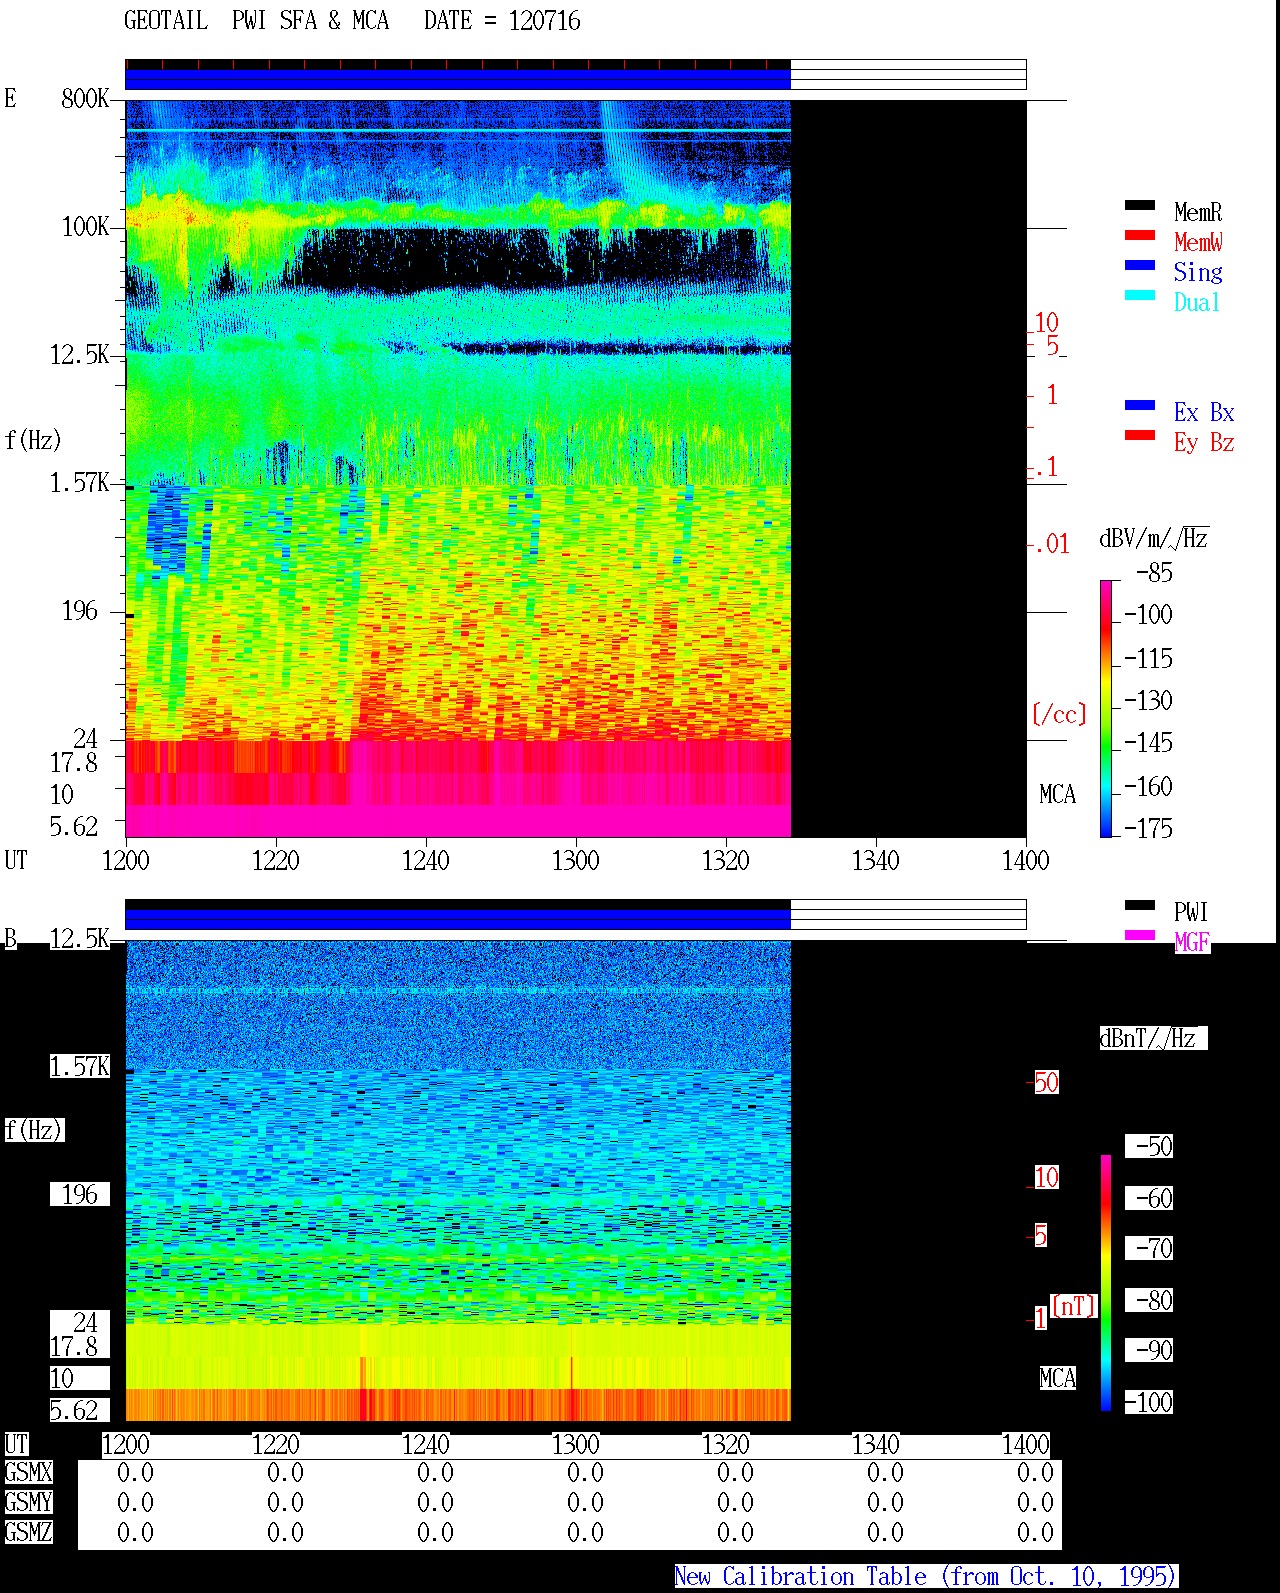1280x1593 pixels.
Task: Click the PWI legend label
Action: 1191,912
